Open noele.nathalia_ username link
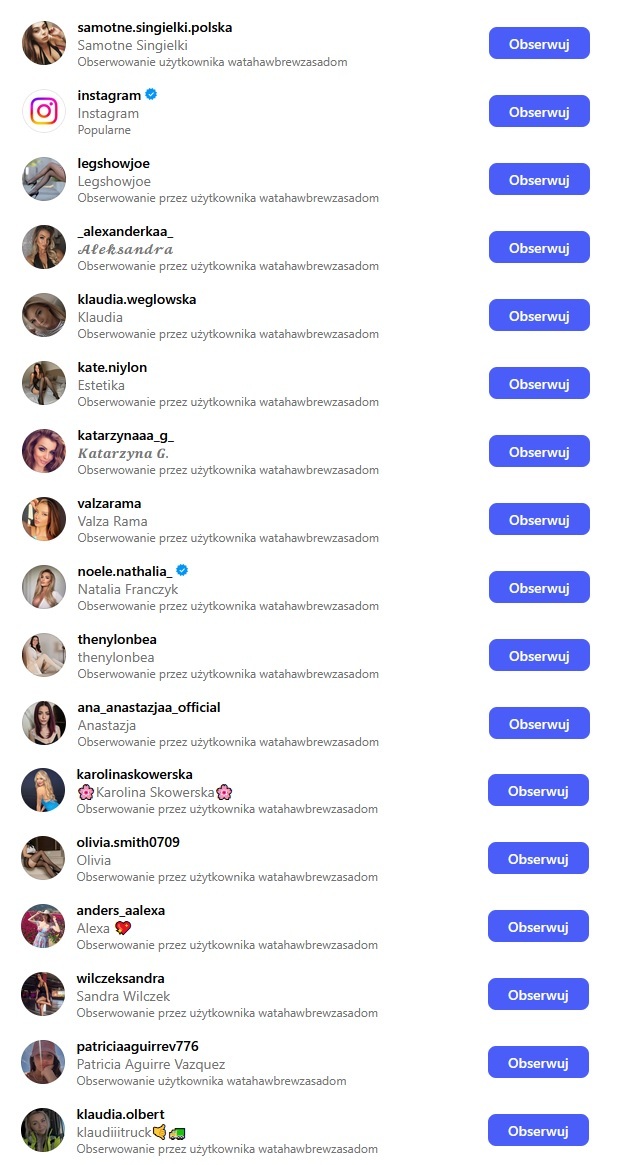 [x=125, y=571]
